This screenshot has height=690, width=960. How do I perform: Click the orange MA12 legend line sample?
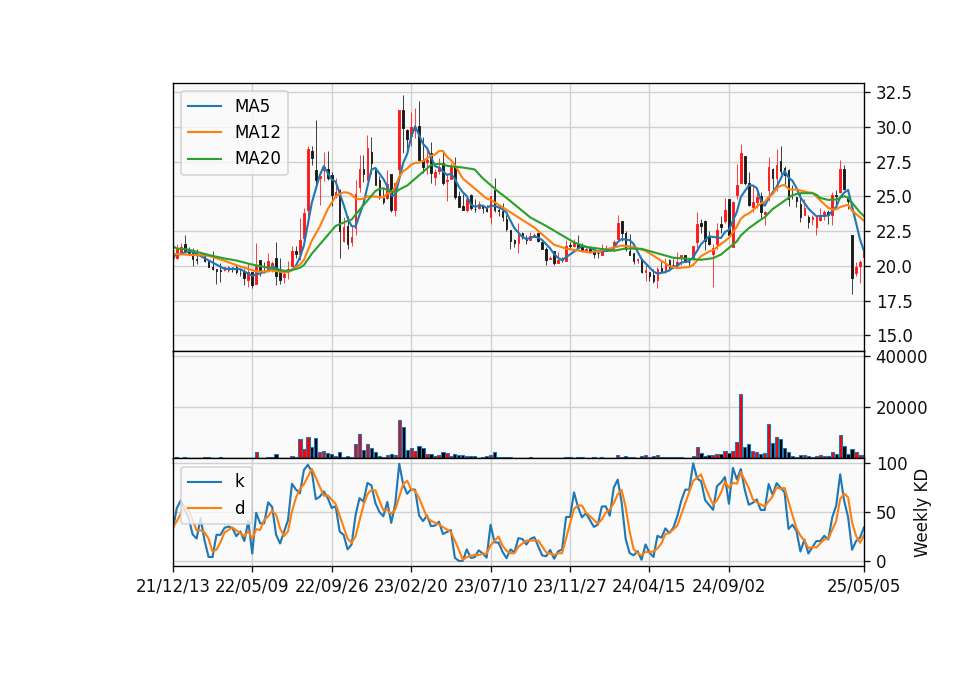click(x=204, y=132)
